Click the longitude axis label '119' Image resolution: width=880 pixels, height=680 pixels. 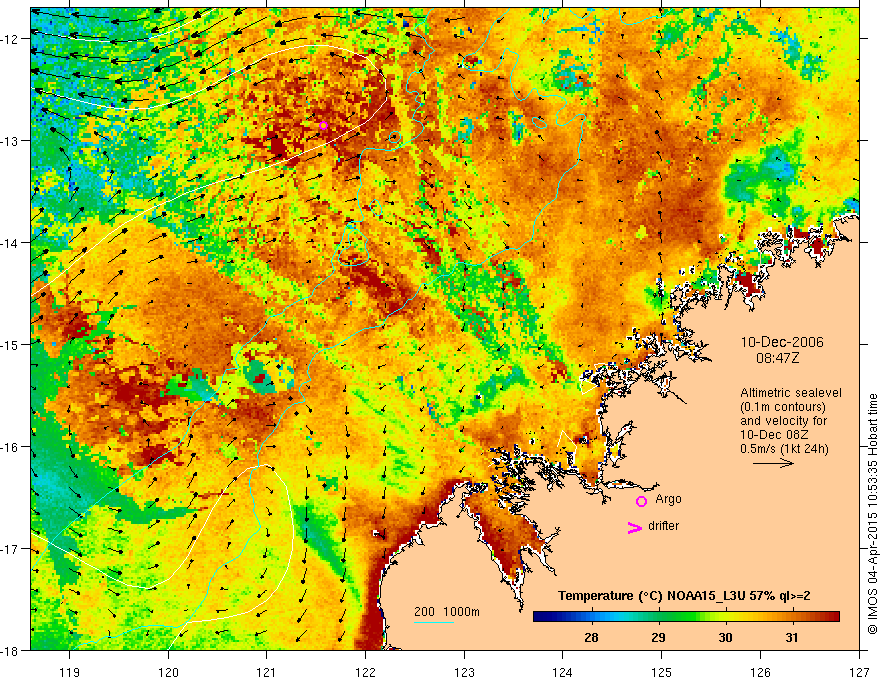[70, 672]
